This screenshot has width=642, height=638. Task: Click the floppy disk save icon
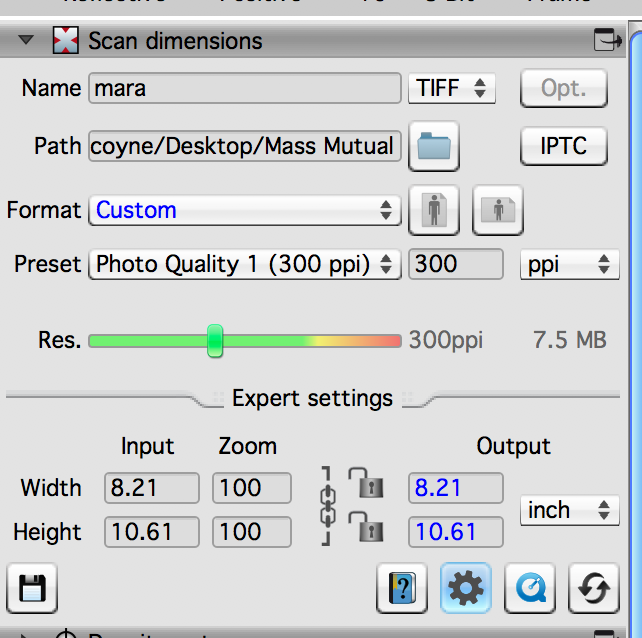click(x=32, y=588)
